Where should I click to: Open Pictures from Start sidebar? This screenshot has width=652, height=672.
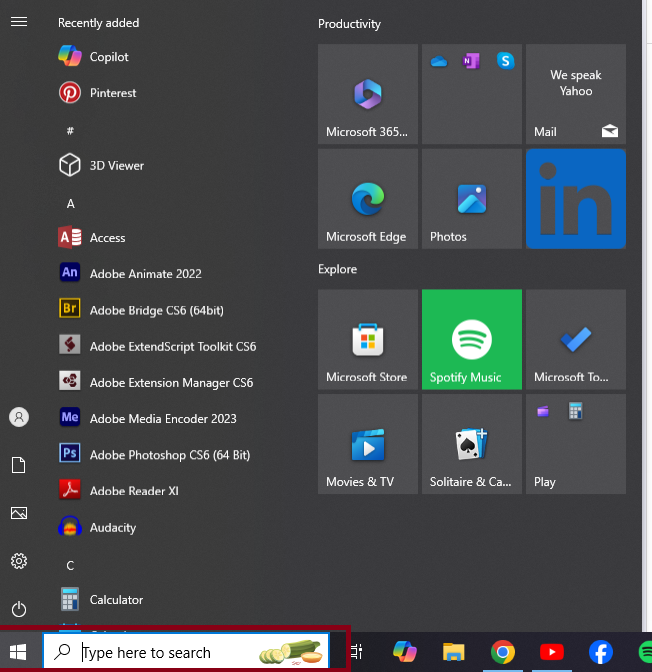coord(19,513)
